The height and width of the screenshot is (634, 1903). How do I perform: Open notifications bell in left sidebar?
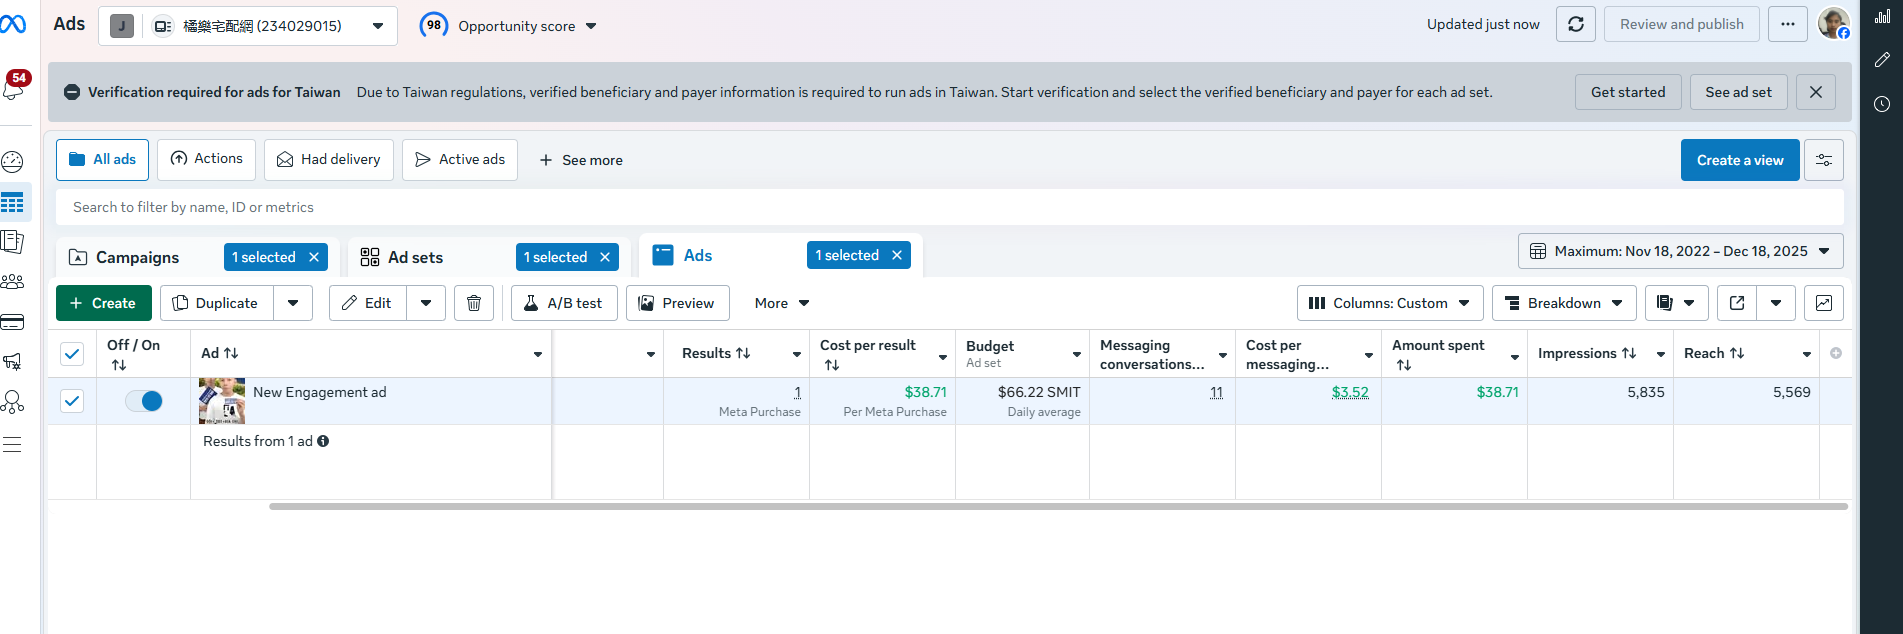(x=14, y=88)
